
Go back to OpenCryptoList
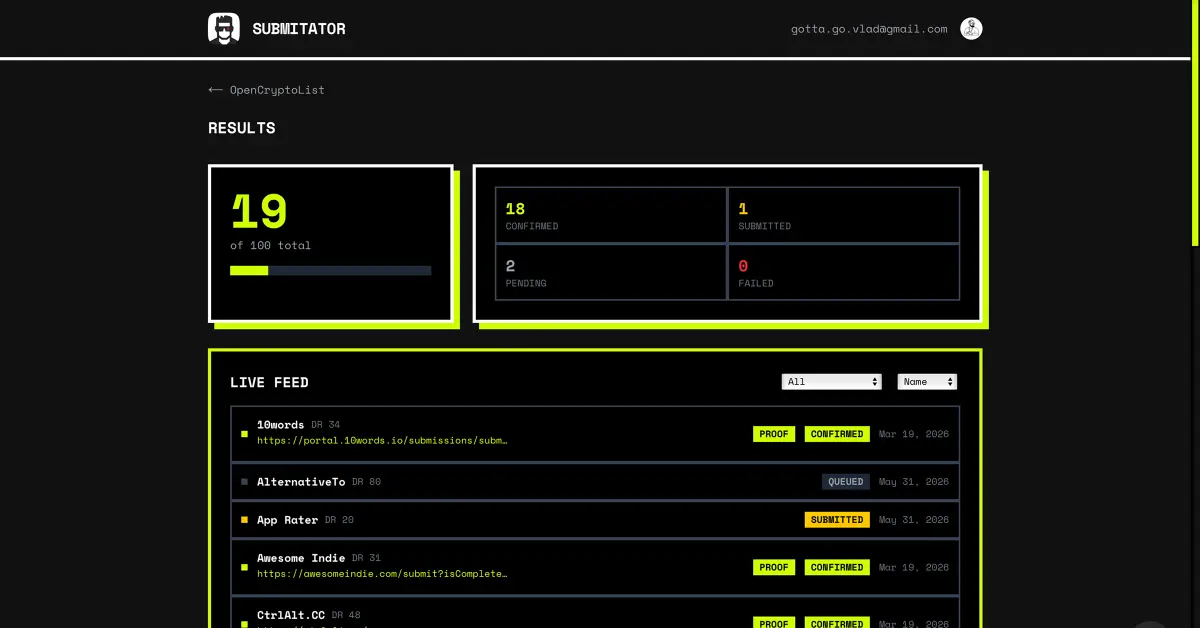[266, 90]
